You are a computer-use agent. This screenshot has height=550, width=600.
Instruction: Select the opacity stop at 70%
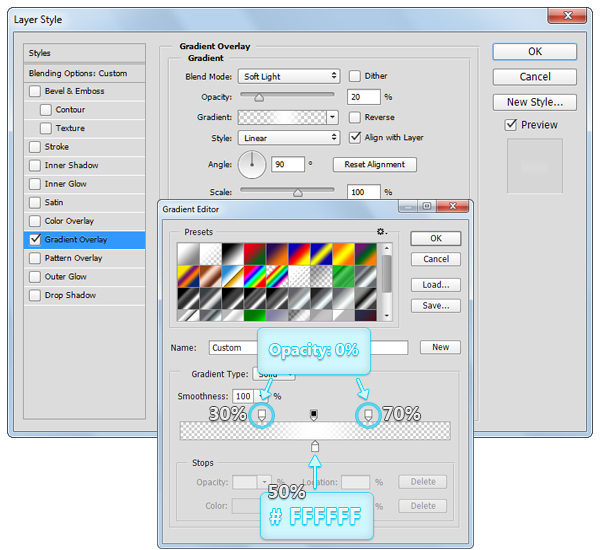click(368, 414)
